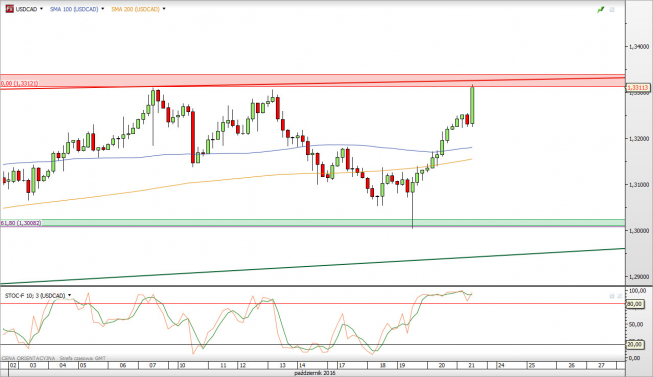Click the październik 2016 month label
653x377 pixels.
[315, 373]
